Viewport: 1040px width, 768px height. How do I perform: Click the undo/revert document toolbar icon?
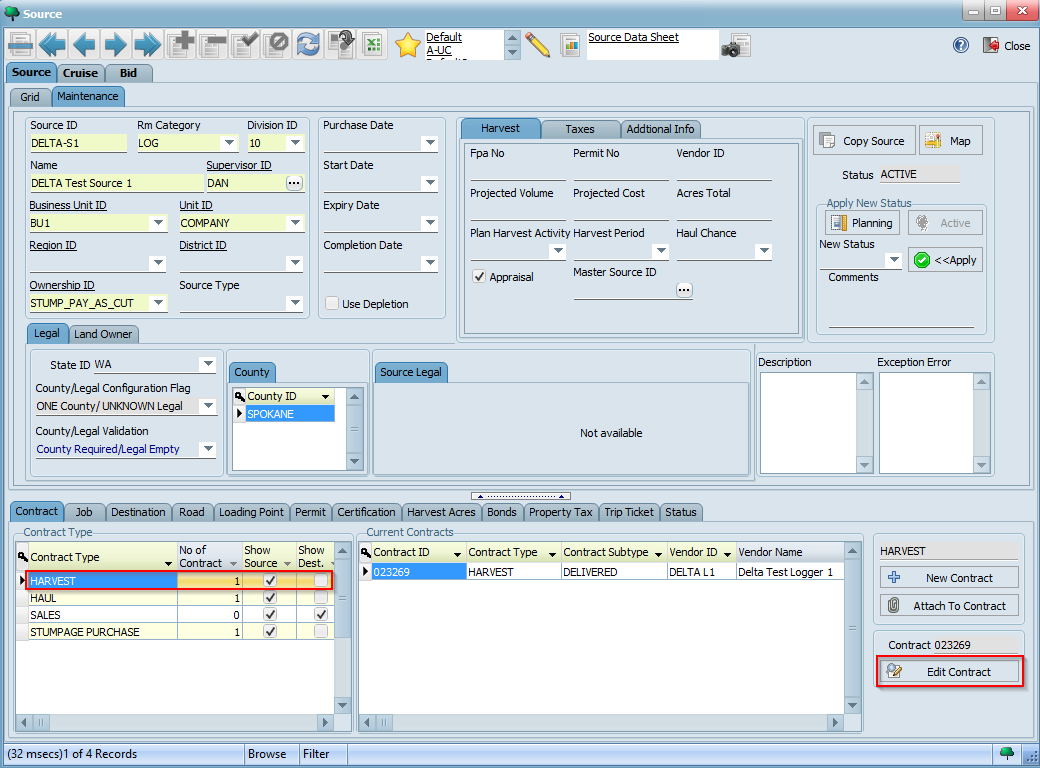(342, 45)
